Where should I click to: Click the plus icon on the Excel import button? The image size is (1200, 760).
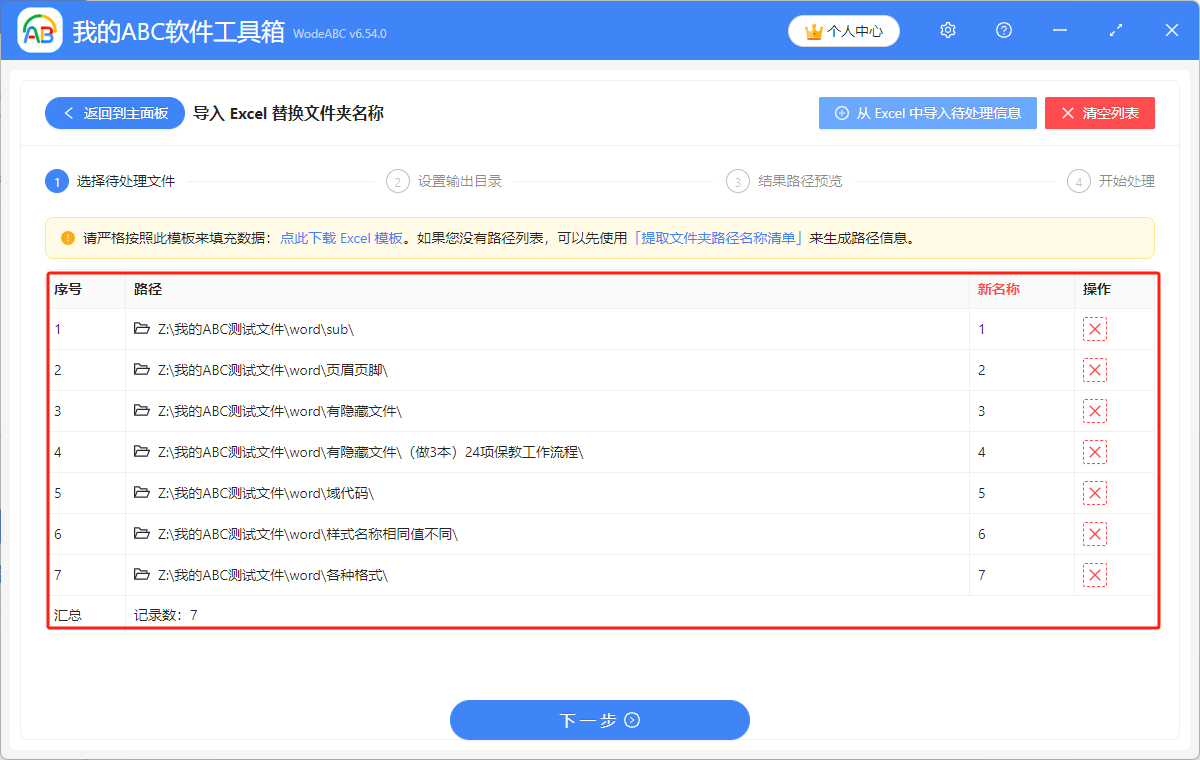coord(839,112)
